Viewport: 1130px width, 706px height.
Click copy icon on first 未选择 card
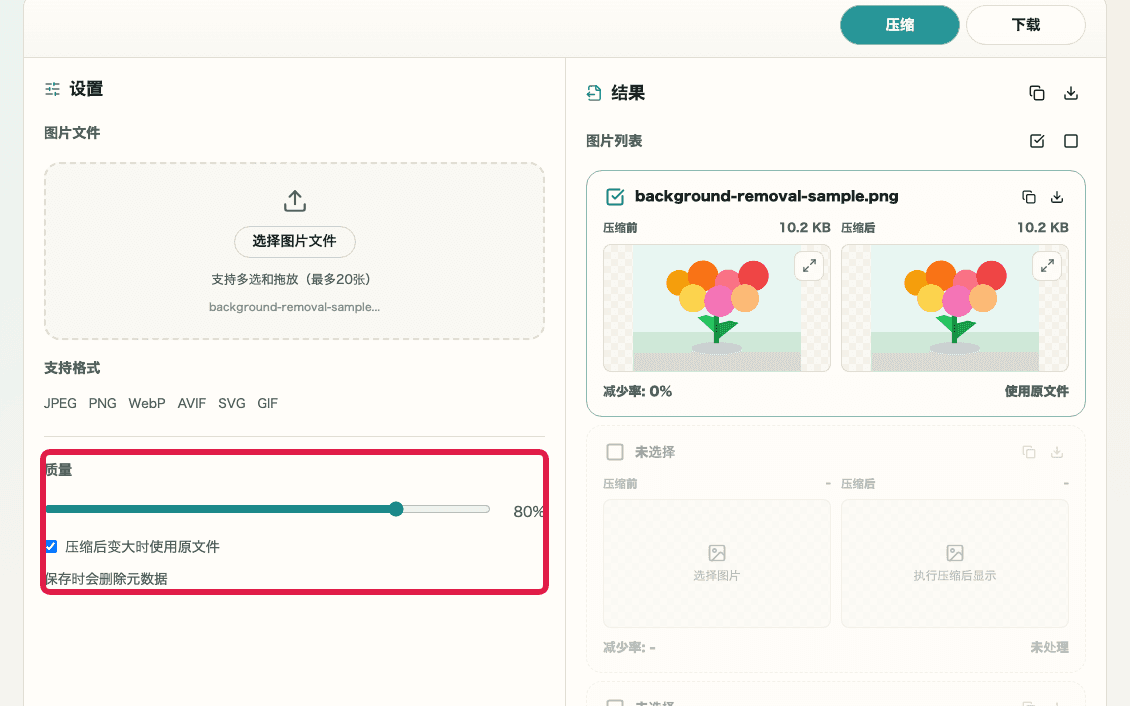tap(1029, 452)
